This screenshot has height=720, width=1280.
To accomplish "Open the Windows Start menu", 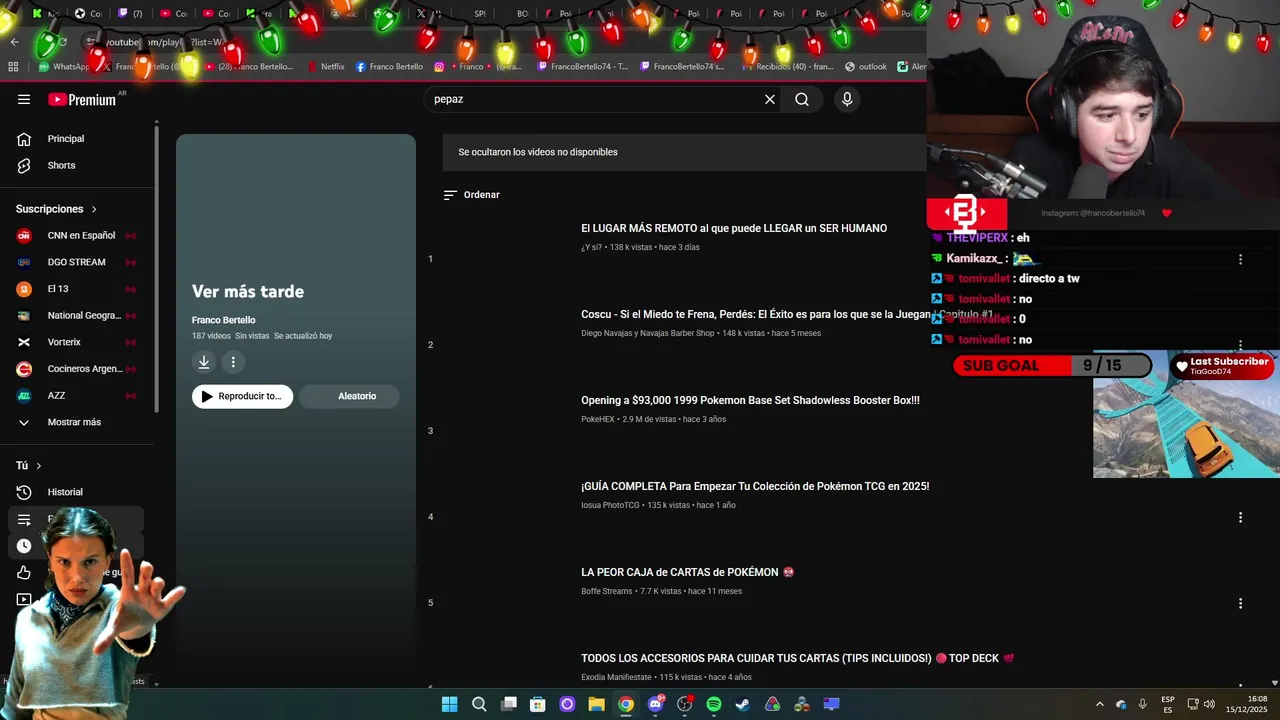I will coord(449,704).
